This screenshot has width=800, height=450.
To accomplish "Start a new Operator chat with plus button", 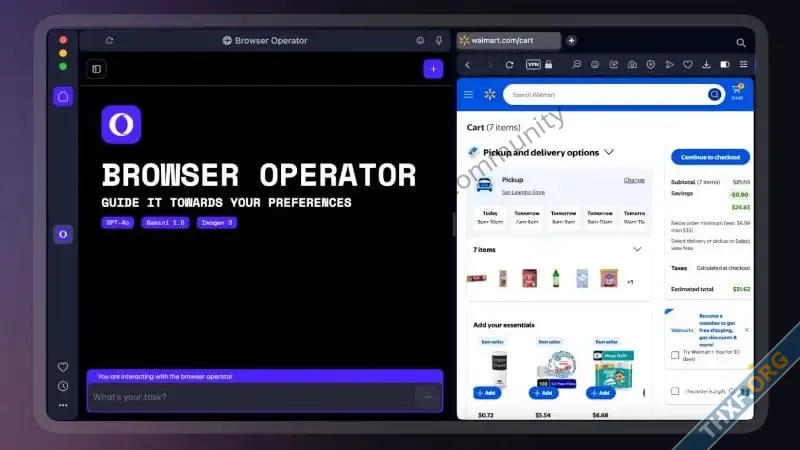I will [433, 69].
